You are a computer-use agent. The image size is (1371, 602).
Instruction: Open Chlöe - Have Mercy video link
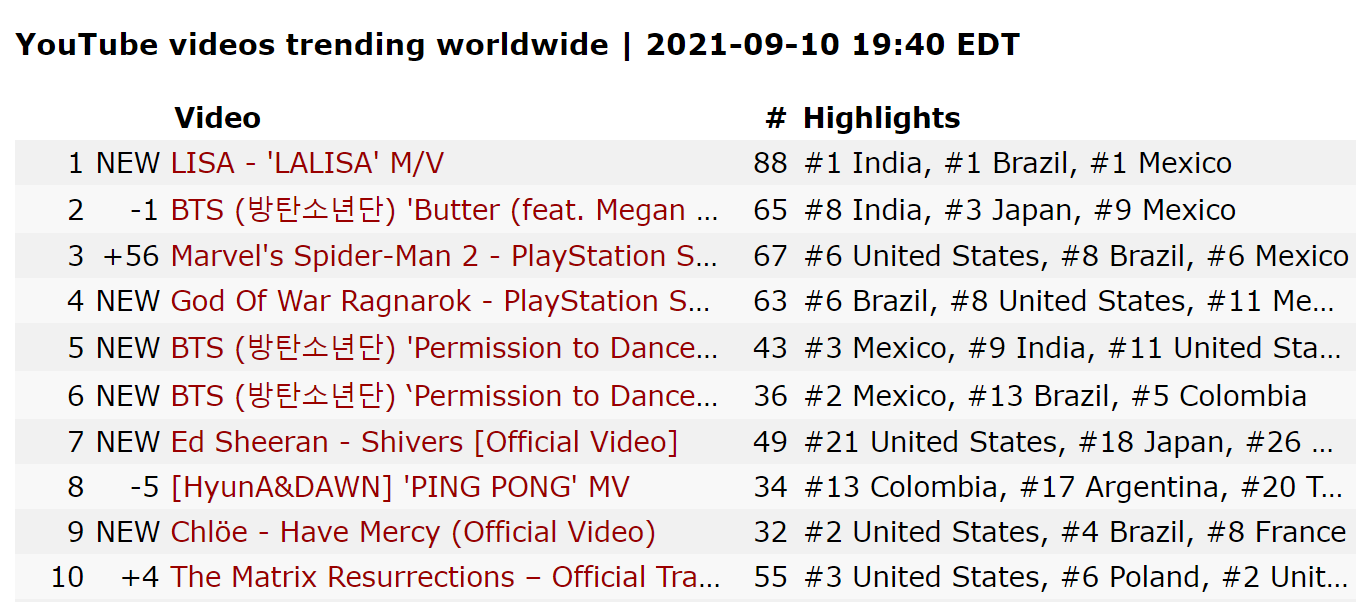coord(413,532)
